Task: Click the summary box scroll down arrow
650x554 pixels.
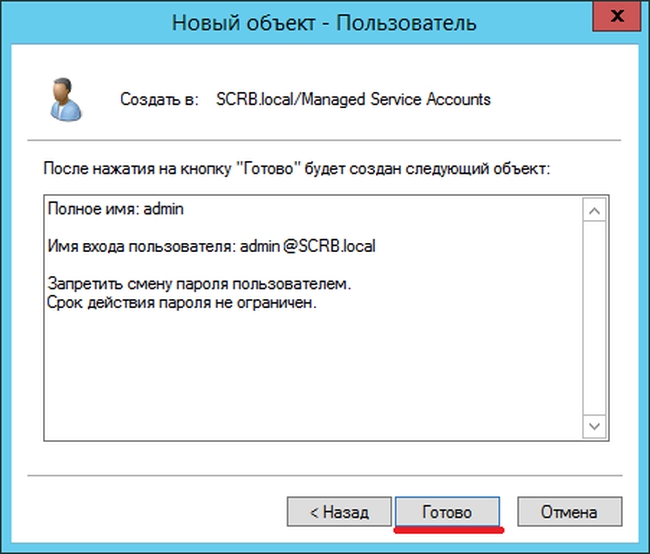Action: [594, 427]
